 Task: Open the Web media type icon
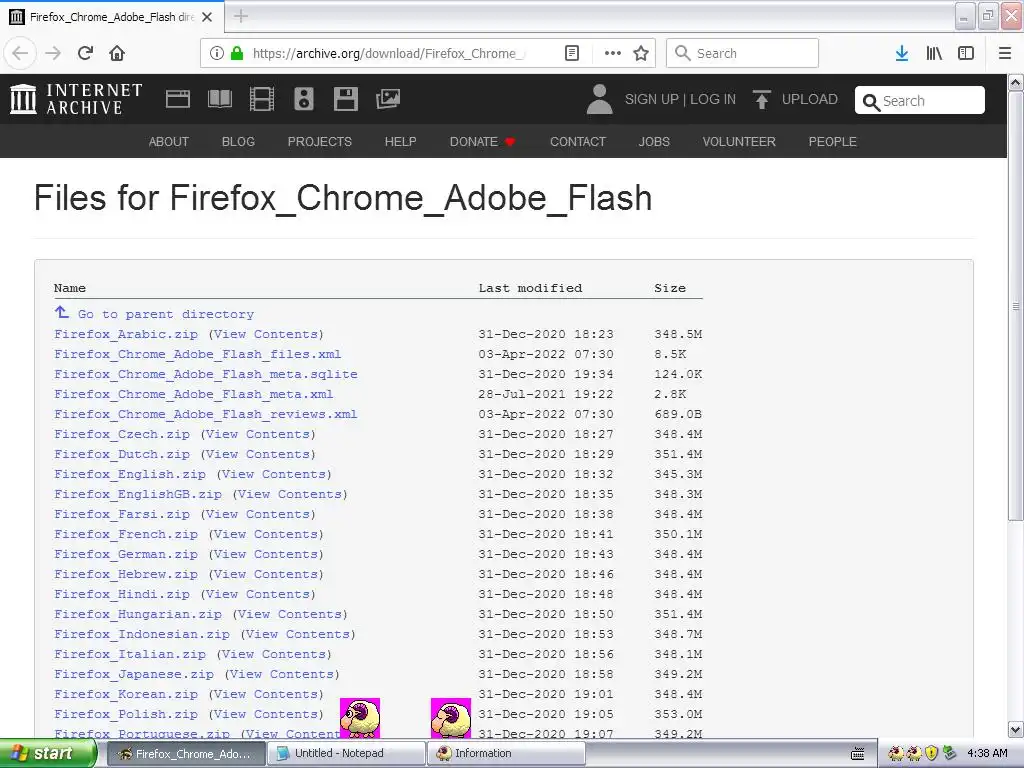178,99
